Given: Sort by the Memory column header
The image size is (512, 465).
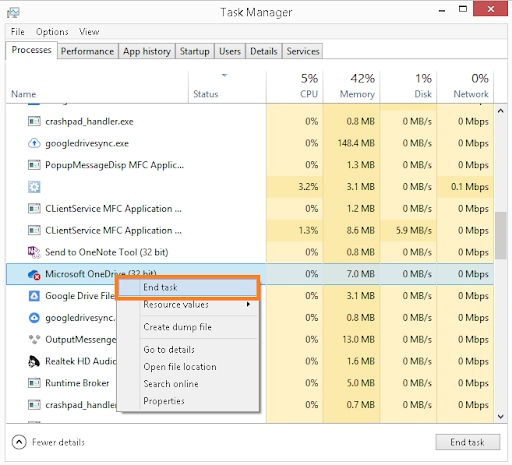Looking at the screenshot, I should point(351,87).
